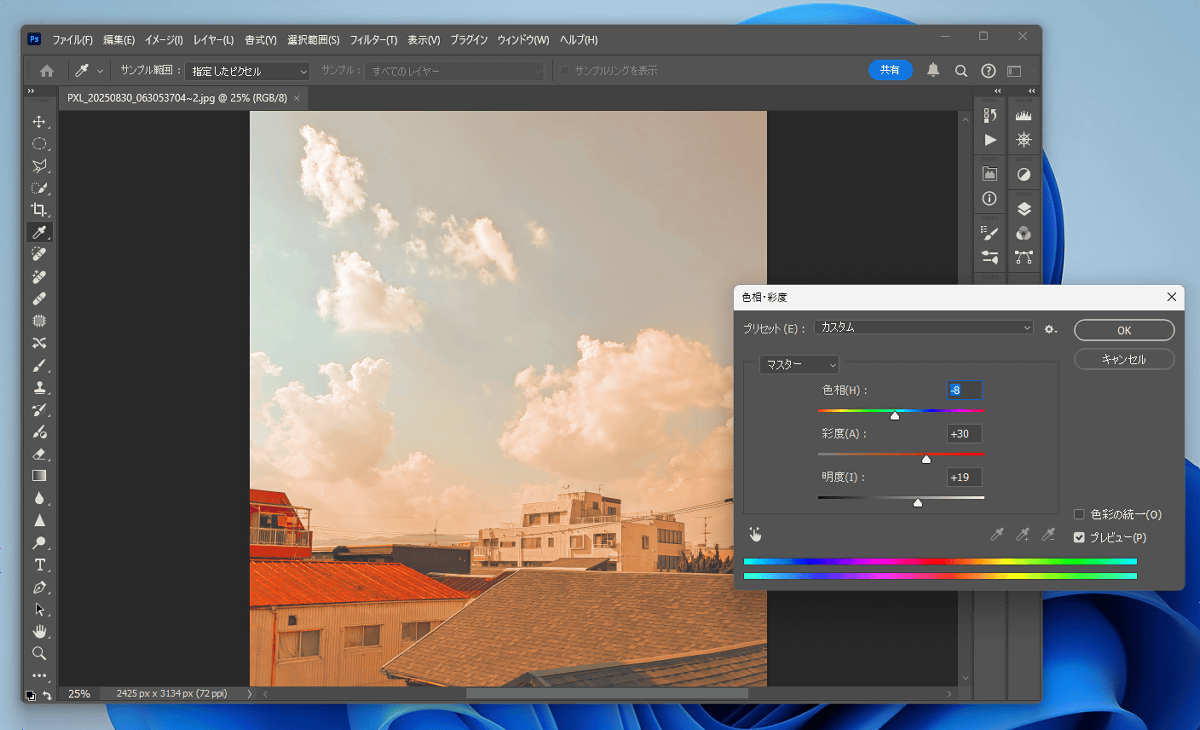Select the Crop tool
The height and width of the screenshot is (730, 1200).
click(40, 210)
